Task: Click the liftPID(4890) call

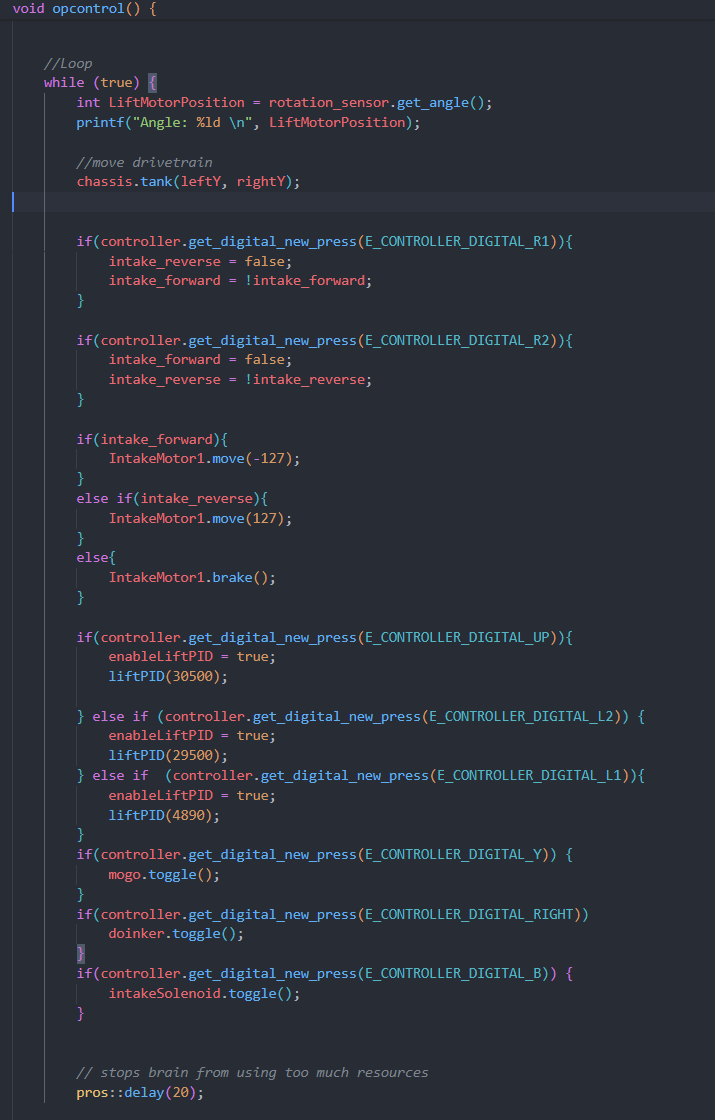Action: coord(164,815)
